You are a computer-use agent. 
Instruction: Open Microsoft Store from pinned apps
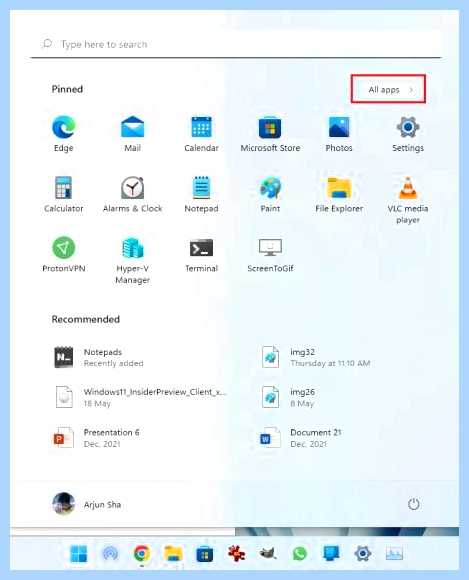pyautogui.click(x=270, y=134)
